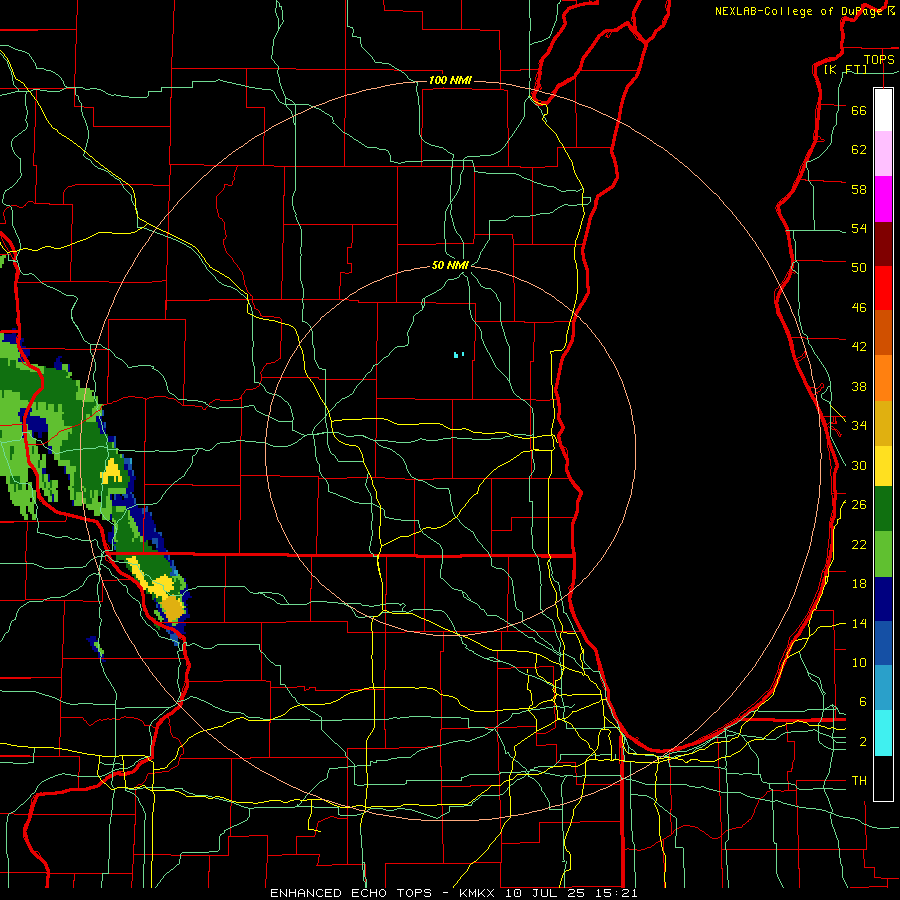This screenshot has height=900, width=900.
Task: Click the "TOPS" legend title
Action: (879, 59)
